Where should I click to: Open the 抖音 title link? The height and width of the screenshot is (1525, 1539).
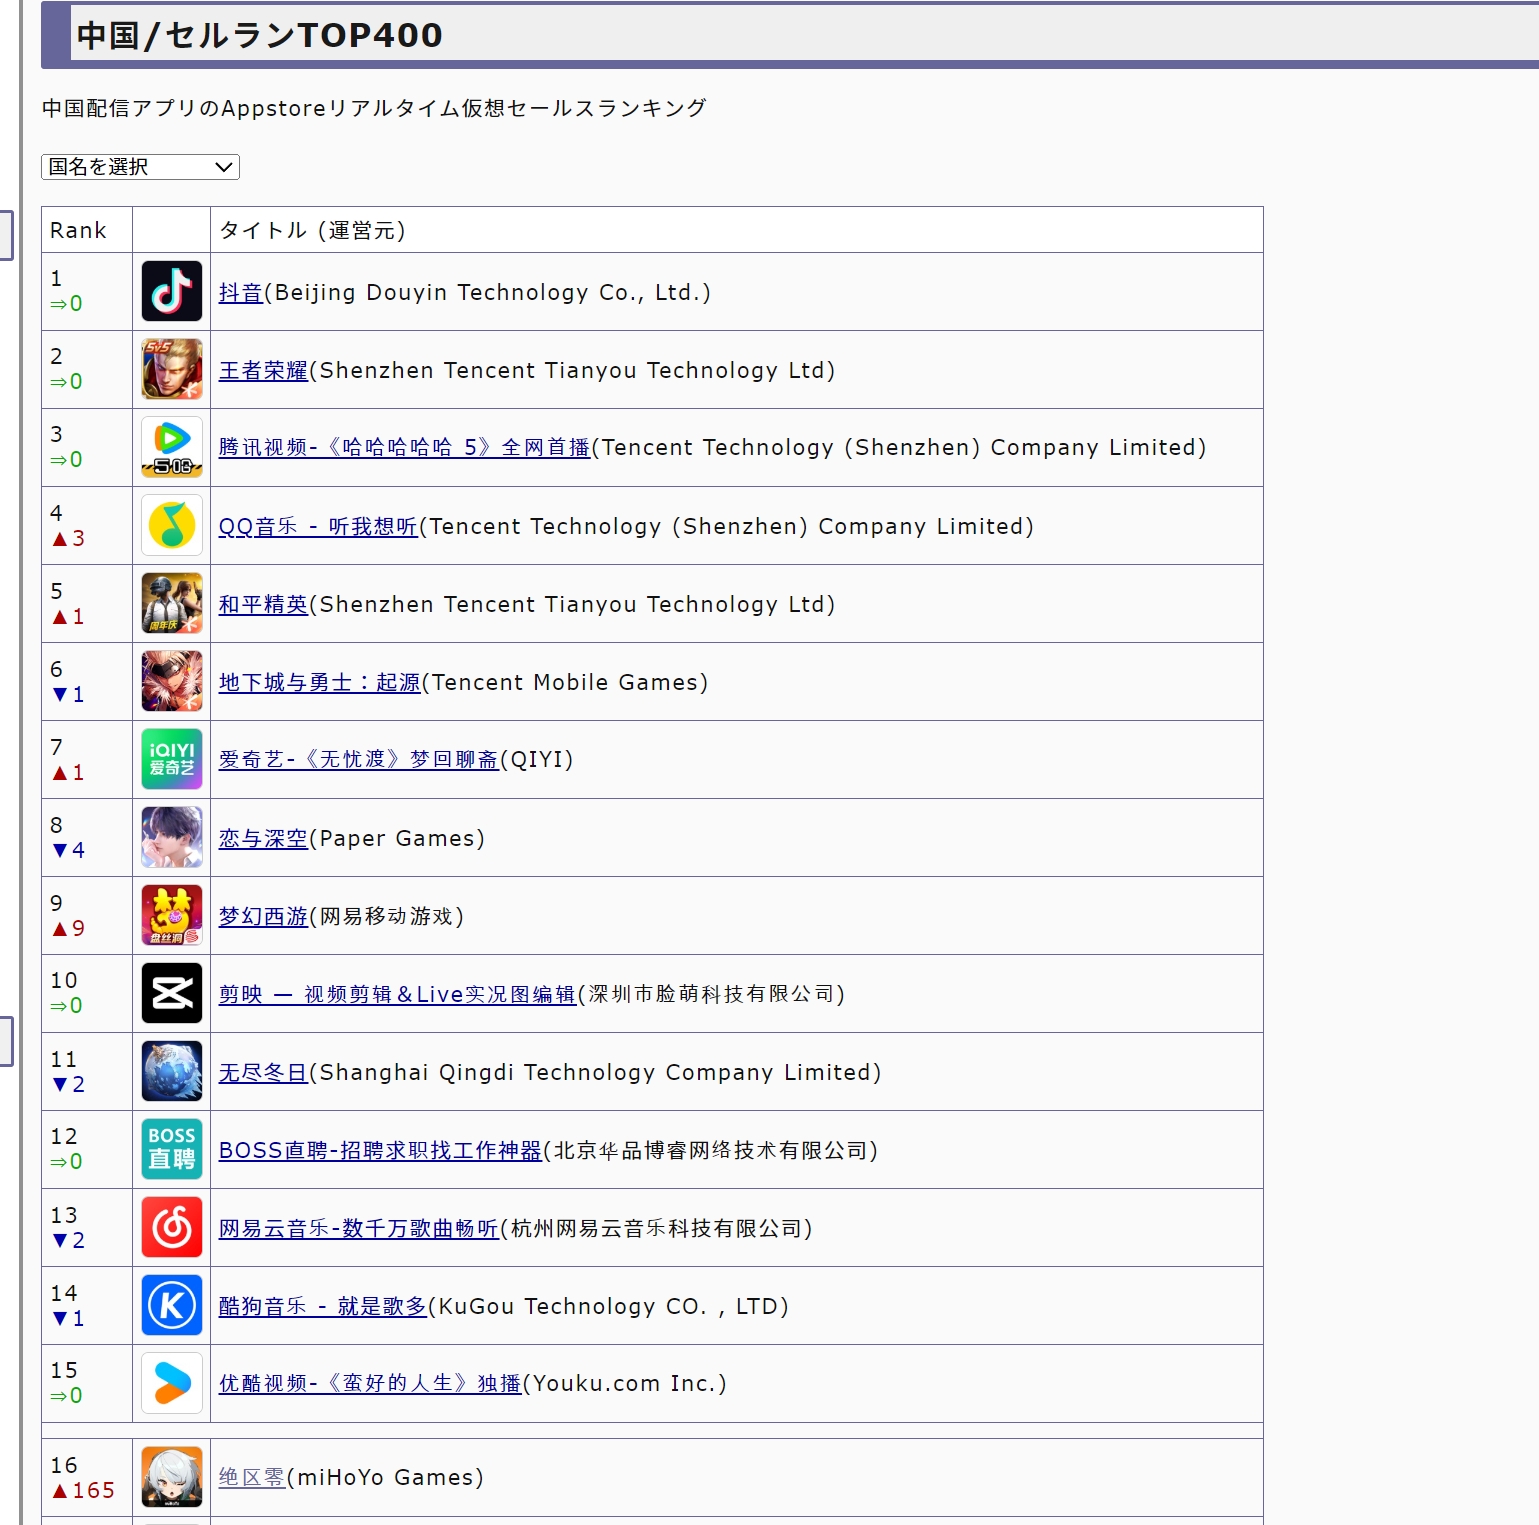(241, 293)
